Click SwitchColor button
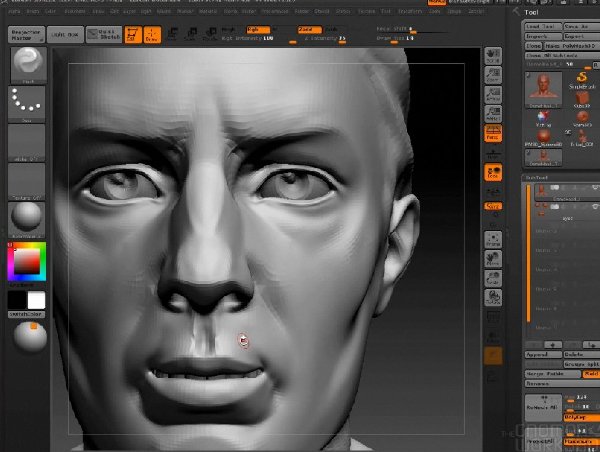Image resolution: width=600 pixels, height=452 pixels. coord(26,314)
